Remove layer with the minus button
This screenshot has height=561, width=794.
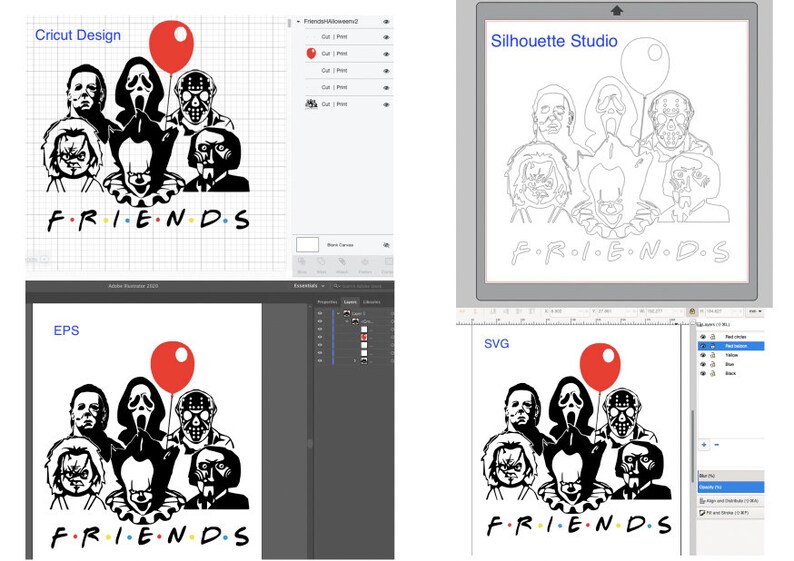[716, 445]
